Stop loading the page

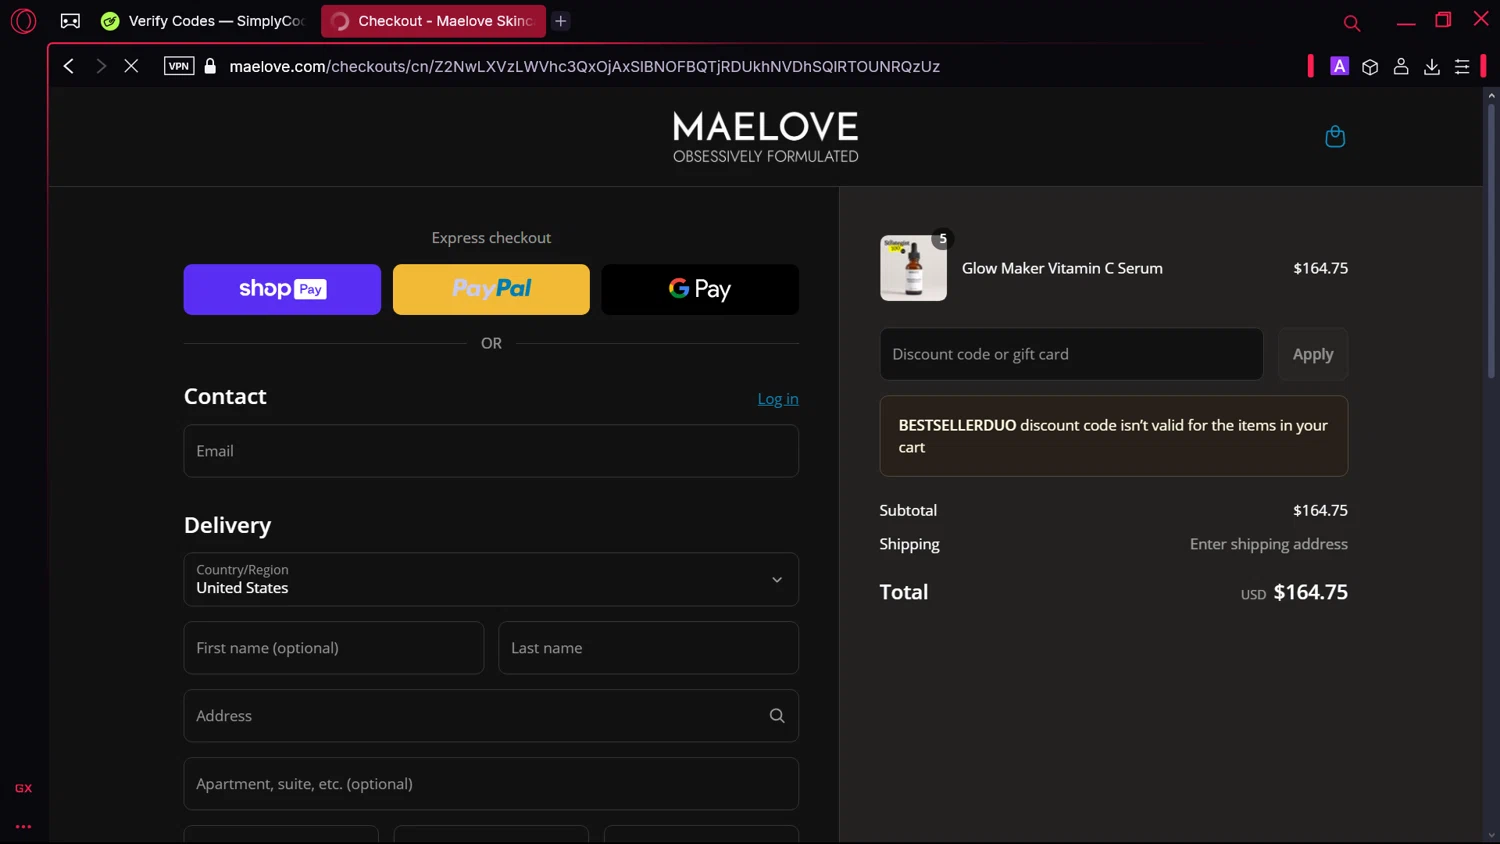click(131, 66)
